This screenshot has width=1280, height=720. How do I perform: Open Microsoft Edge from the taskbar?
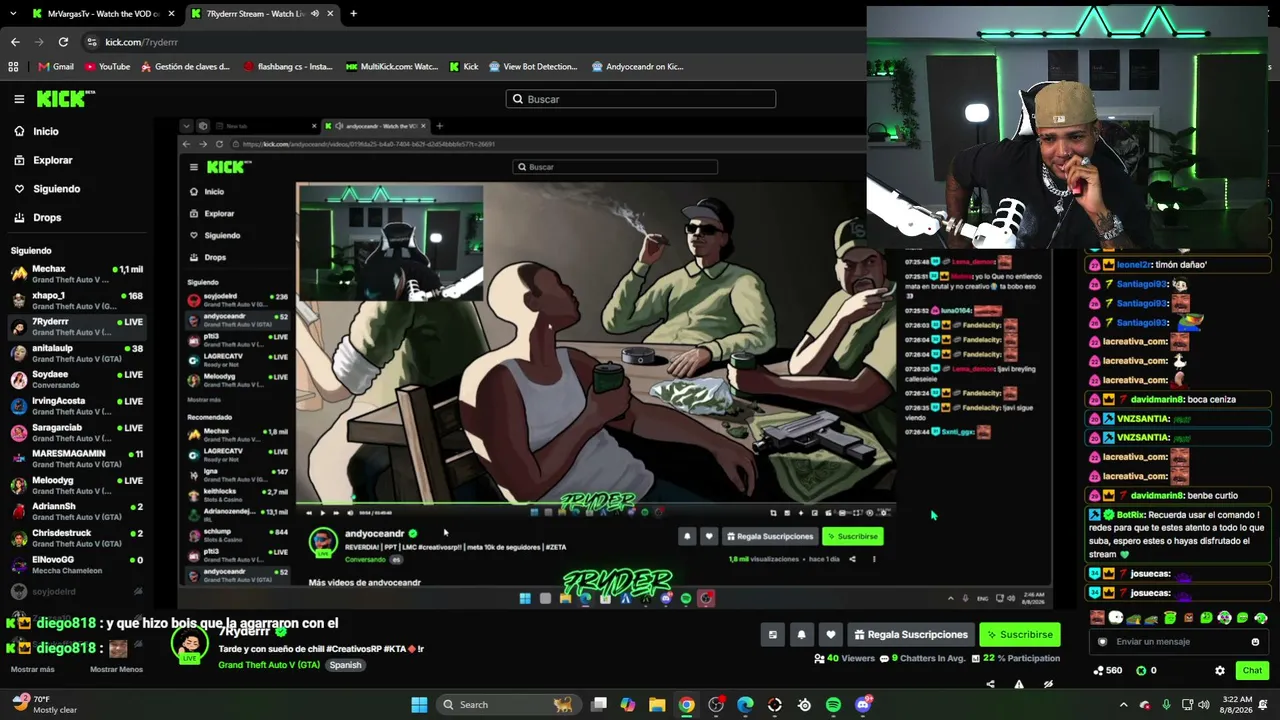(745, 705)
